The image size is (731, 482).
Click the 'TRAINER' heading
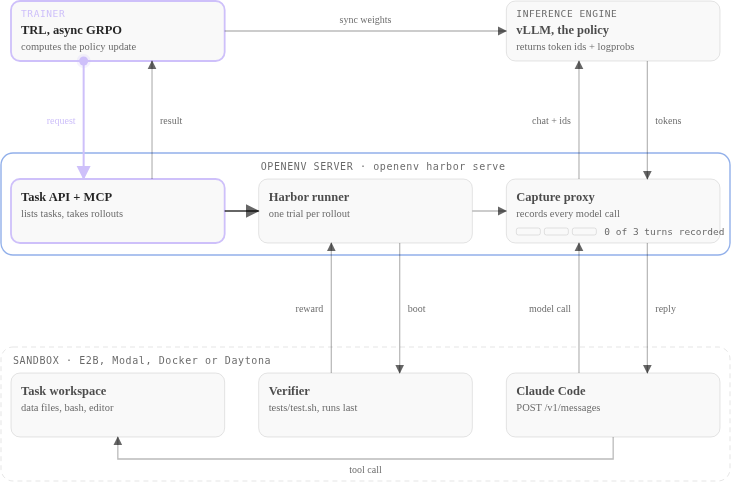point(43,14)
